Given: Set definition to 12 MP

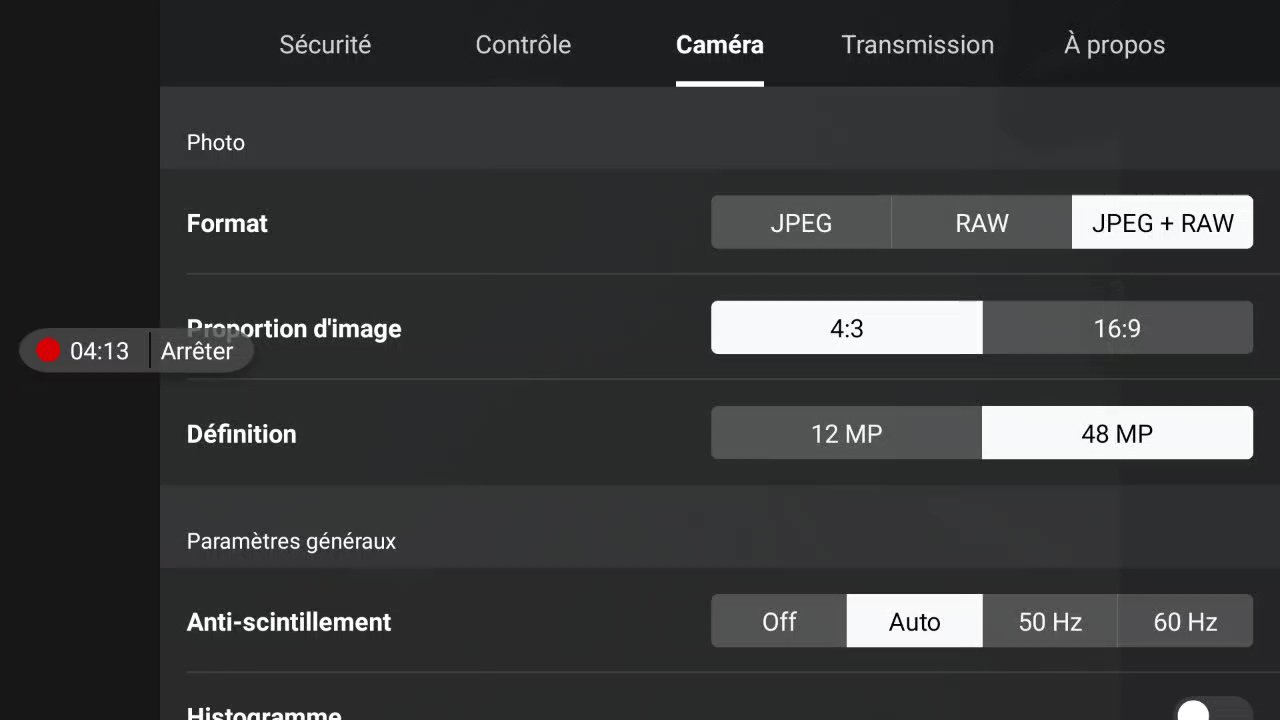Looking at the screenshot, I should pos(846,433).
